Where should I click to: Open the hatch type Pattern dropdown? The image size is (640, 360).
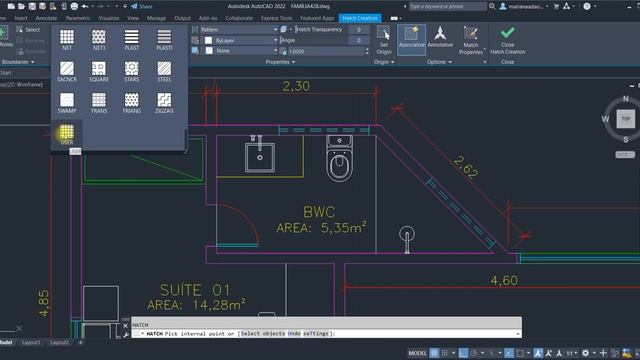(239, 29)
